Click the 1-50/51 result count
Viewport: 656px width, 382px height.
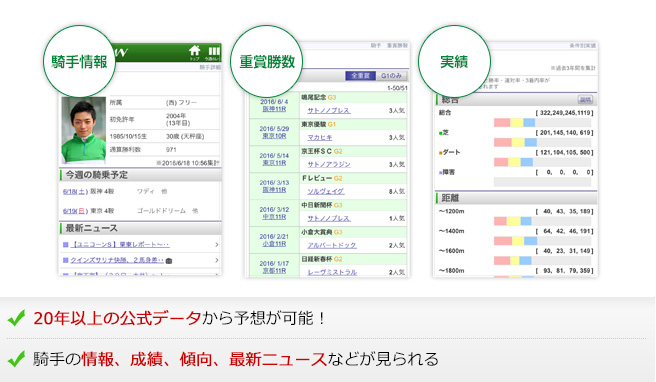[x=397, y=88]
